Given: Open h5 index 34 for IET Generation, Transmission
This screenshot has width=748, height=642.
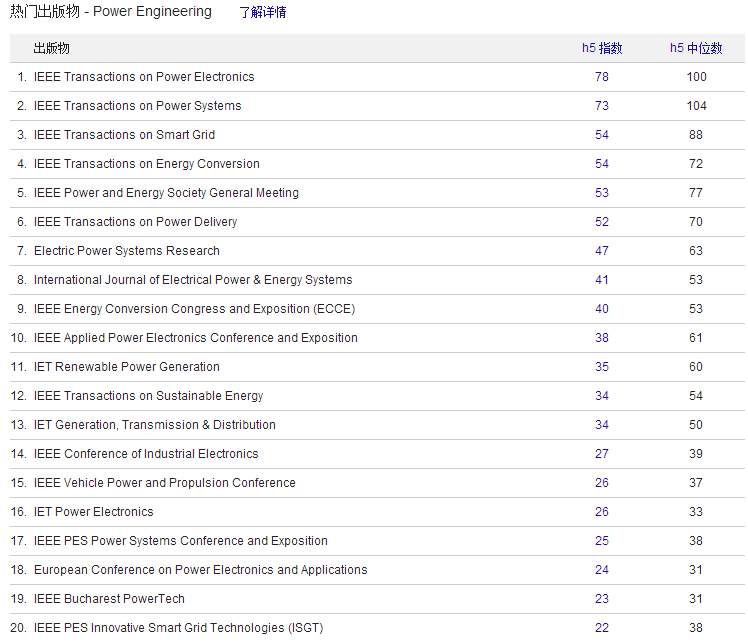Looking at the screenshot, I should tap(602, 425).
